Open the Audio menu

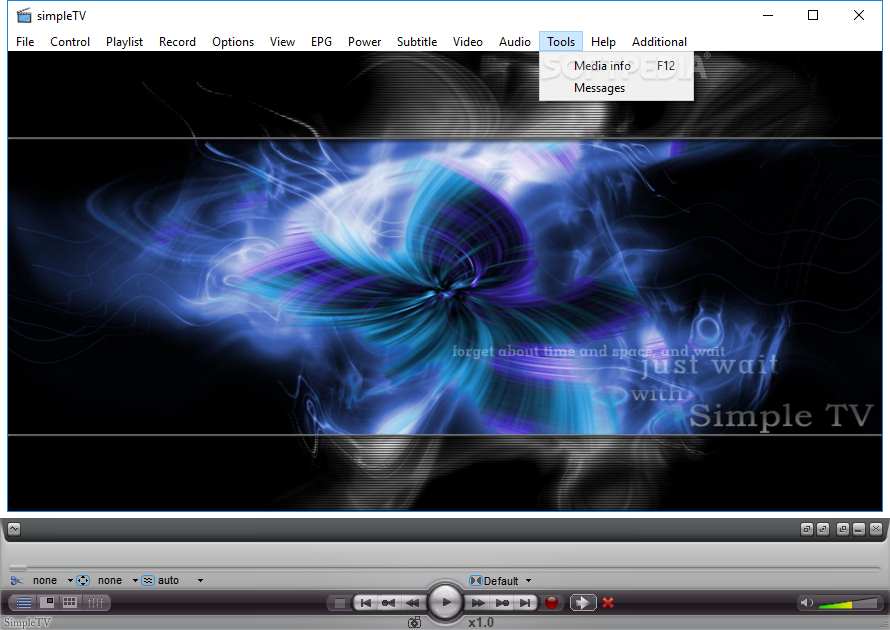(515, 41)
